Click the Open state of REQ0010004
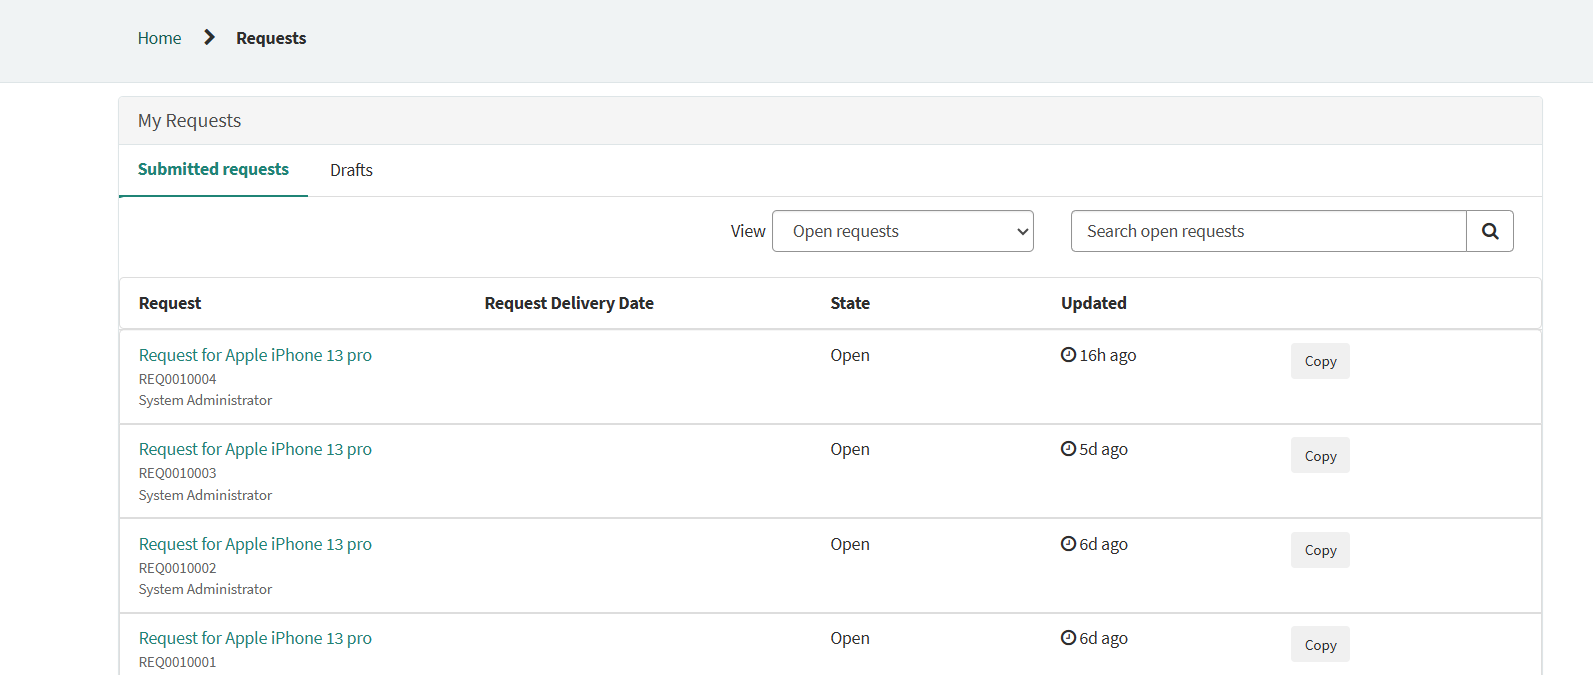The width and height of the screenshot is (1593, 675). [x=850, y=355]
